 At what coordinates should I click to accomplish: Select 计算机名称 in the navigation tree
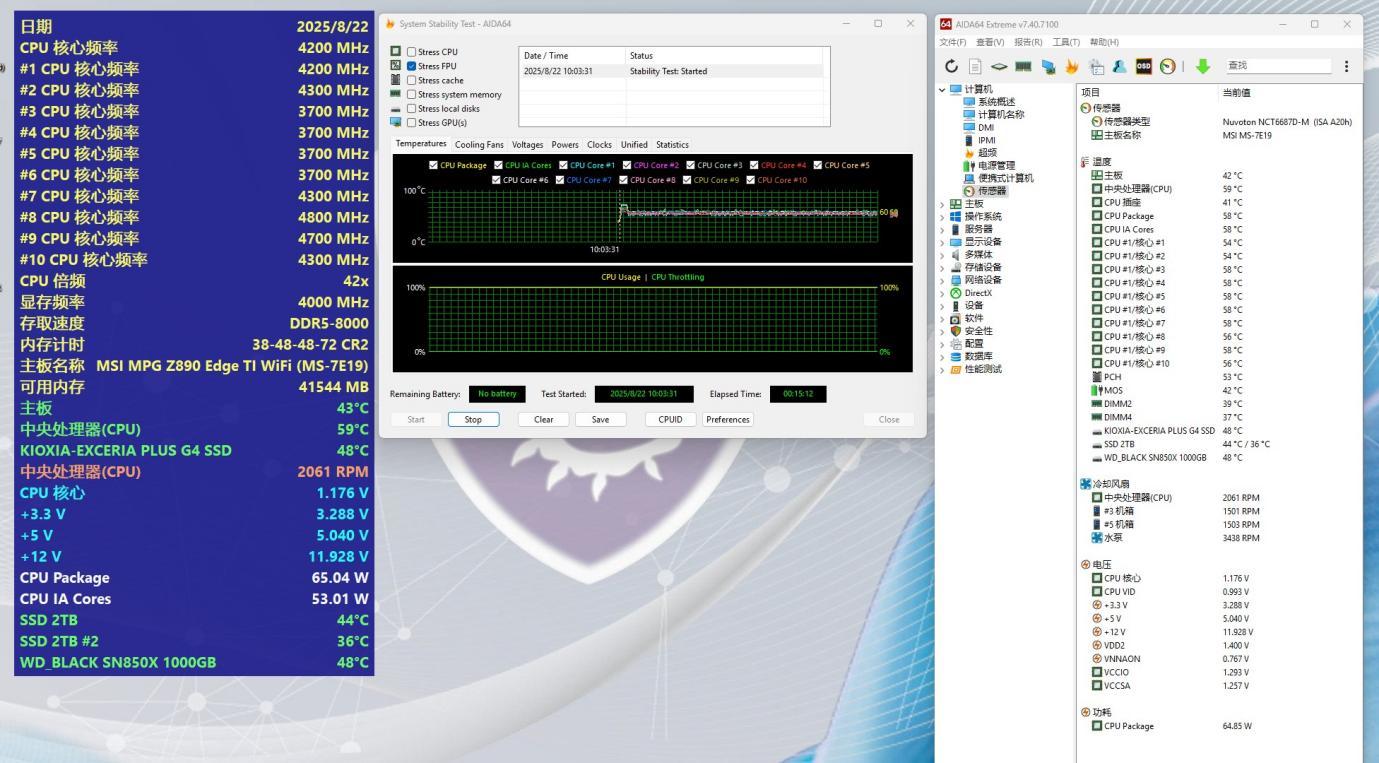pos(994,114)
